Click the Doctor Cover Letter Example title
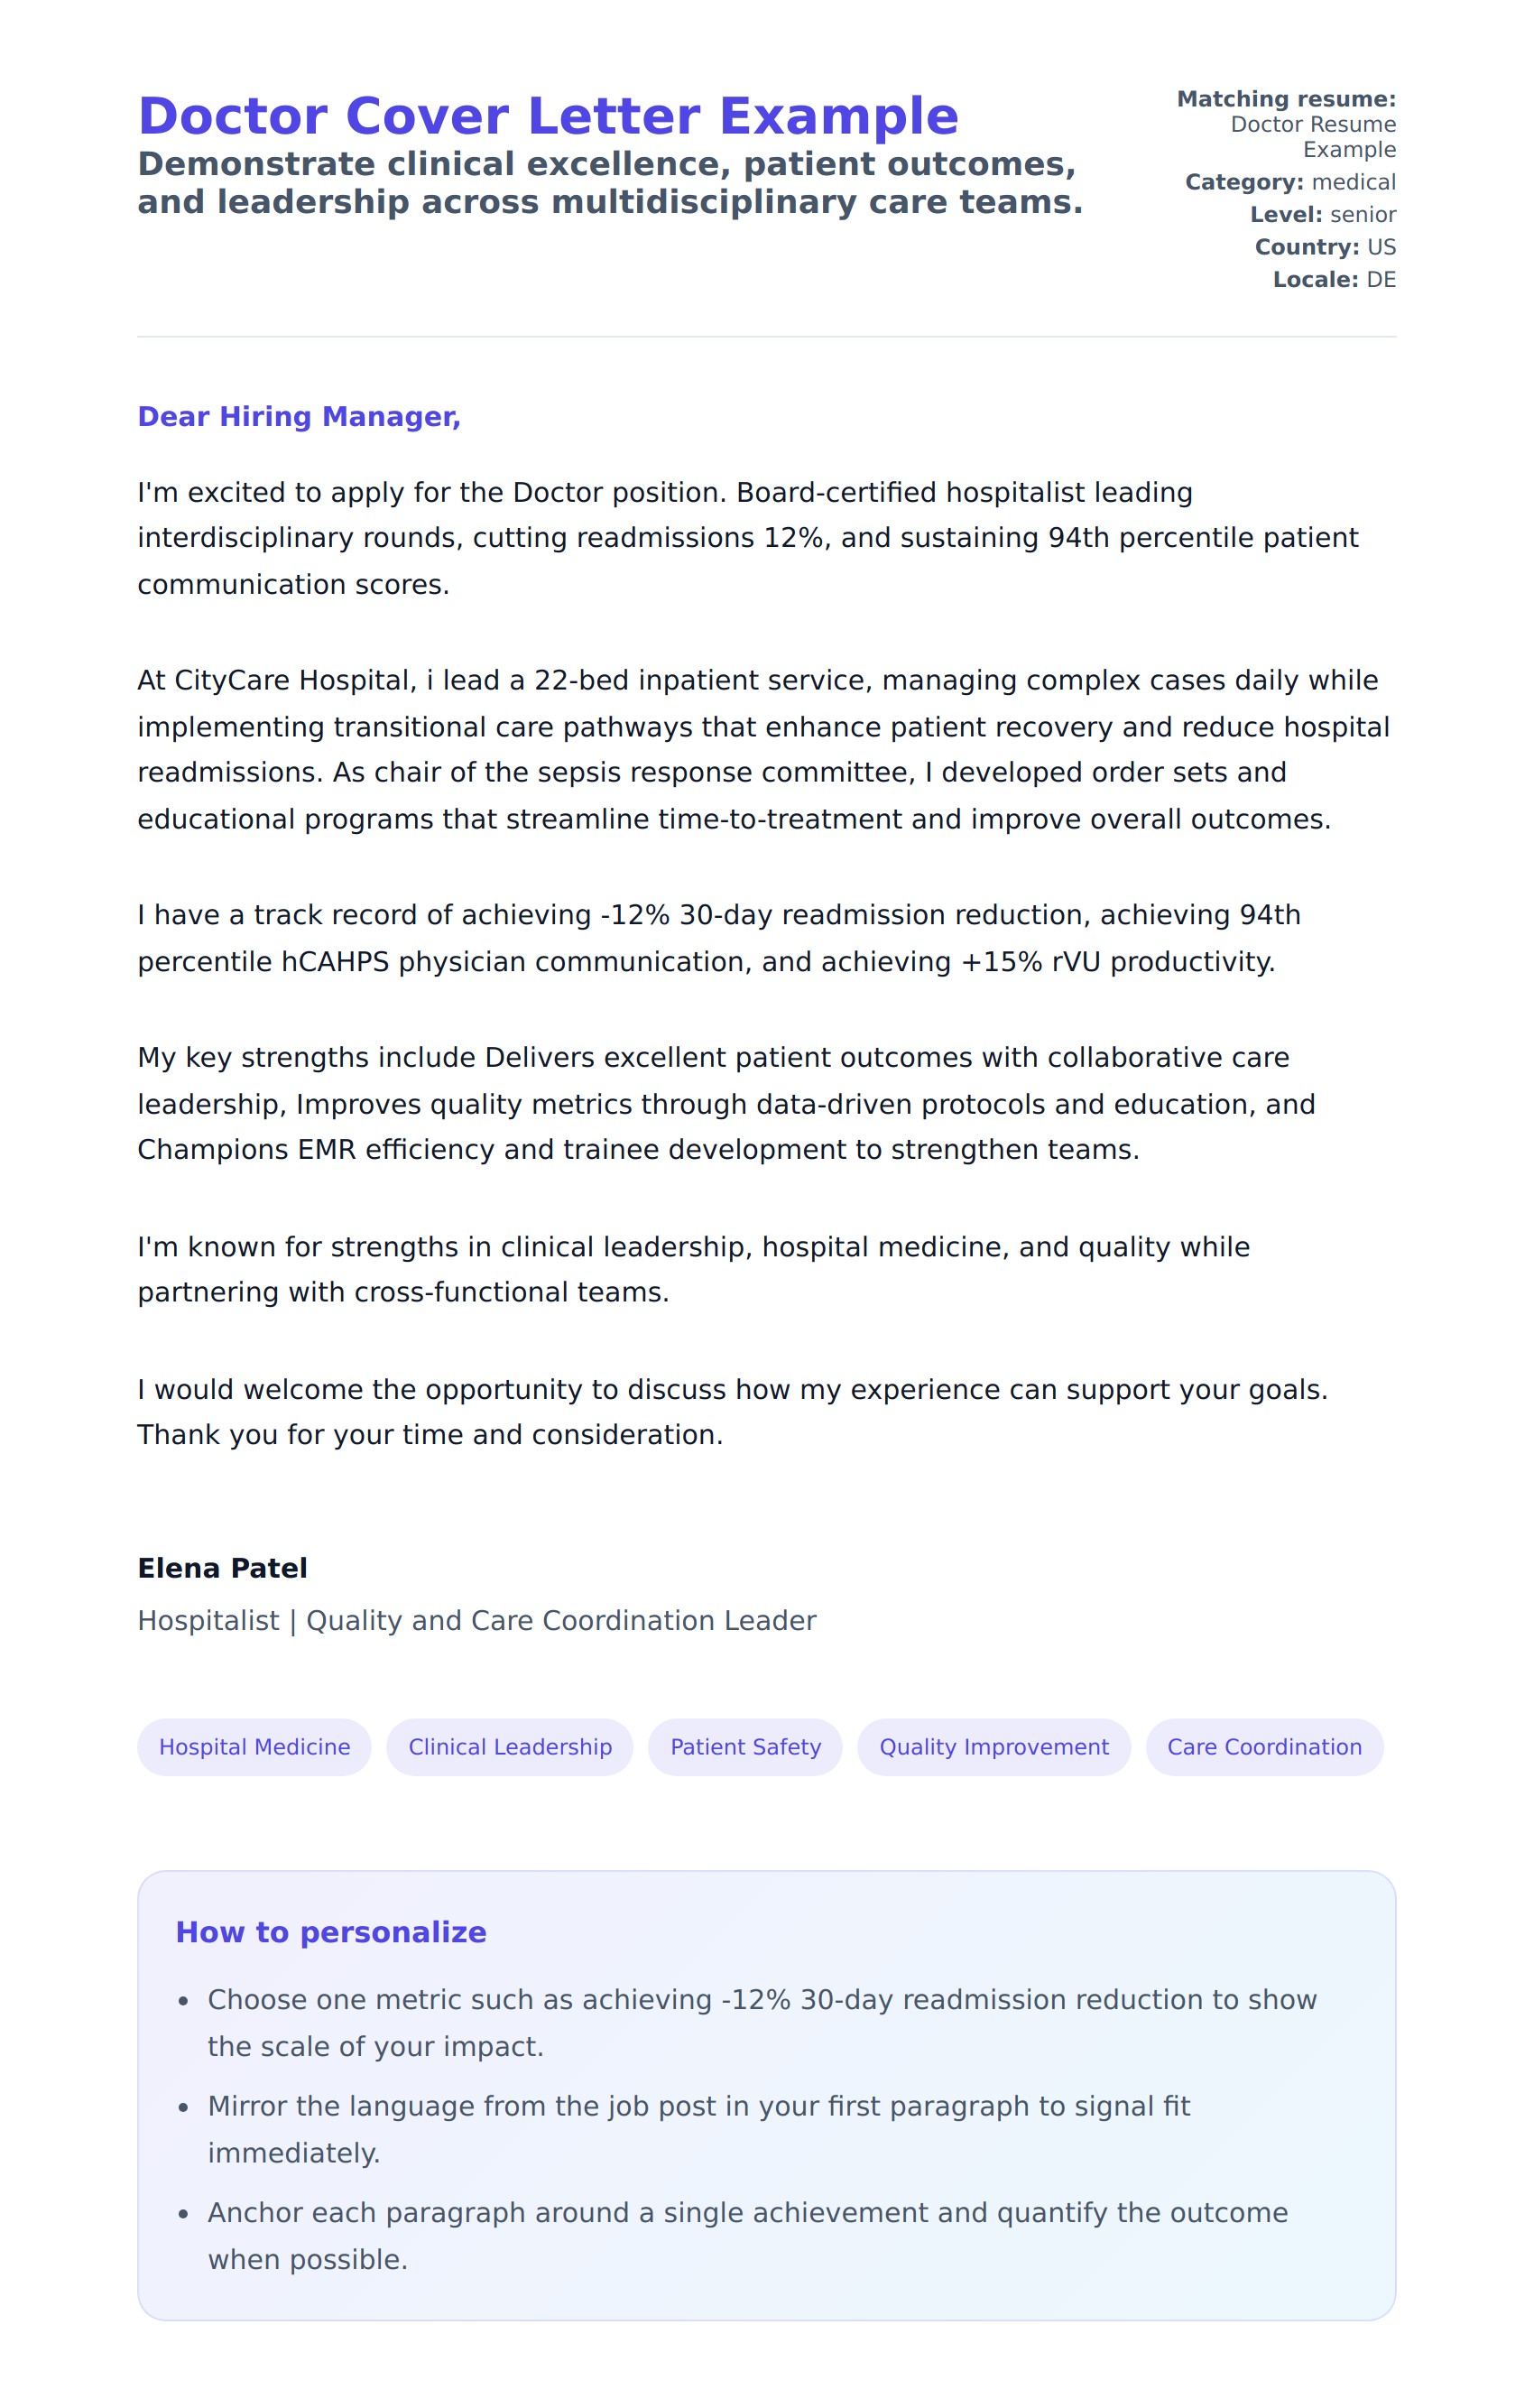Viewport: 1534px width, 2408px height. point(548,116)
